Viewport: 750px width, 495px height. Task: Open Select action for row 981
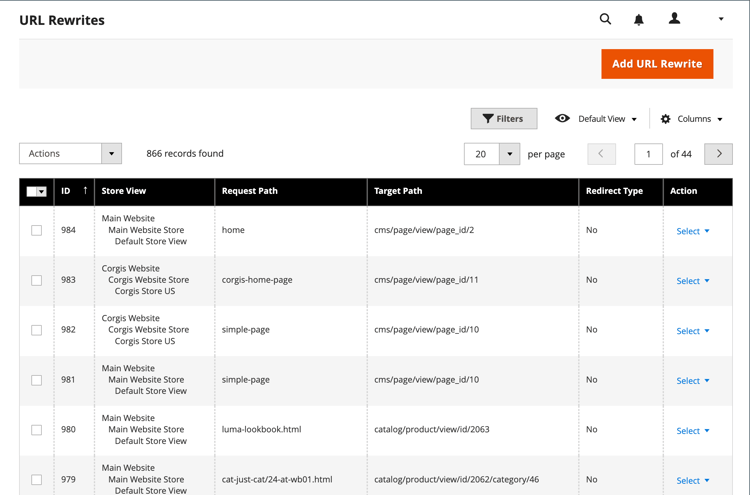tap(693, 381)
